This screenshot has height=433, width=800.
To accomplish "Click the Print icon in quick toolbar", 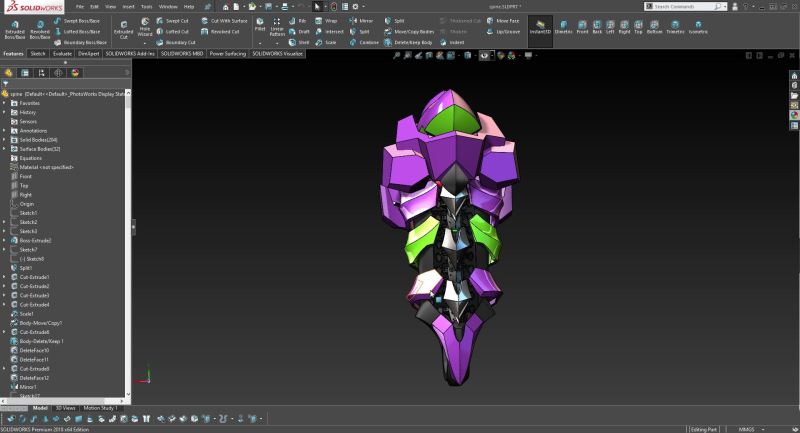I will click(285, 7).
